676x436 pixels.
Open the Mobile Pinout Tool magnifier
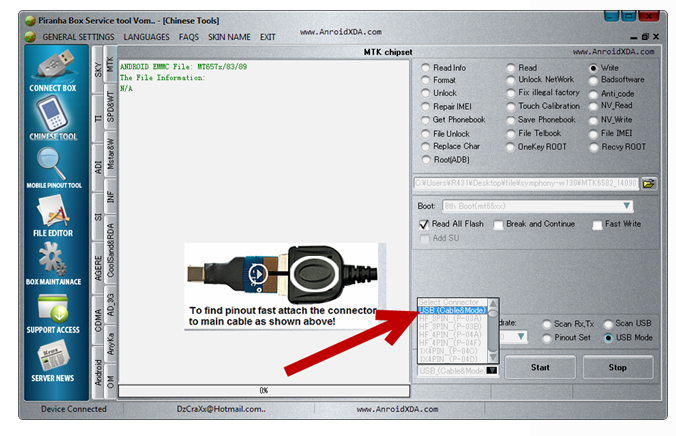click(x=50, y=164)
